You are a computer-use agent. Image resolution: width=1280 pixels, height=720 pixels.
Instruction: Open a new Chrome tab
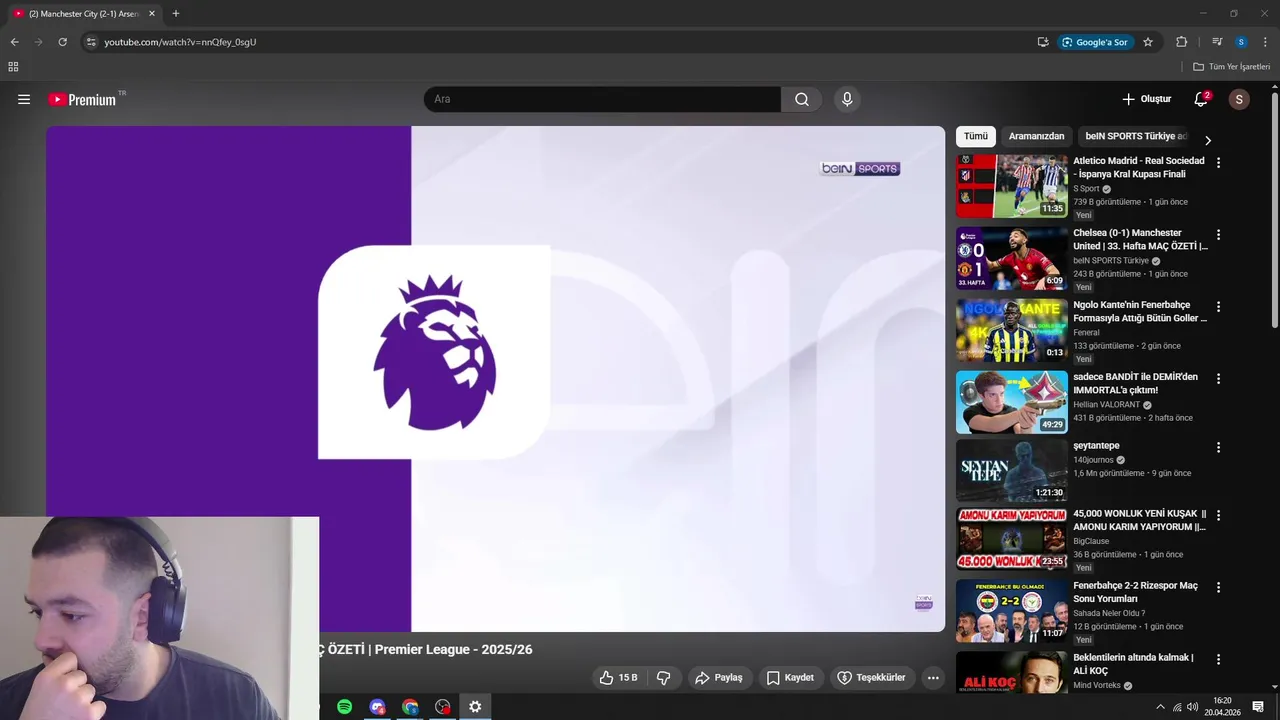coord(176,14)
